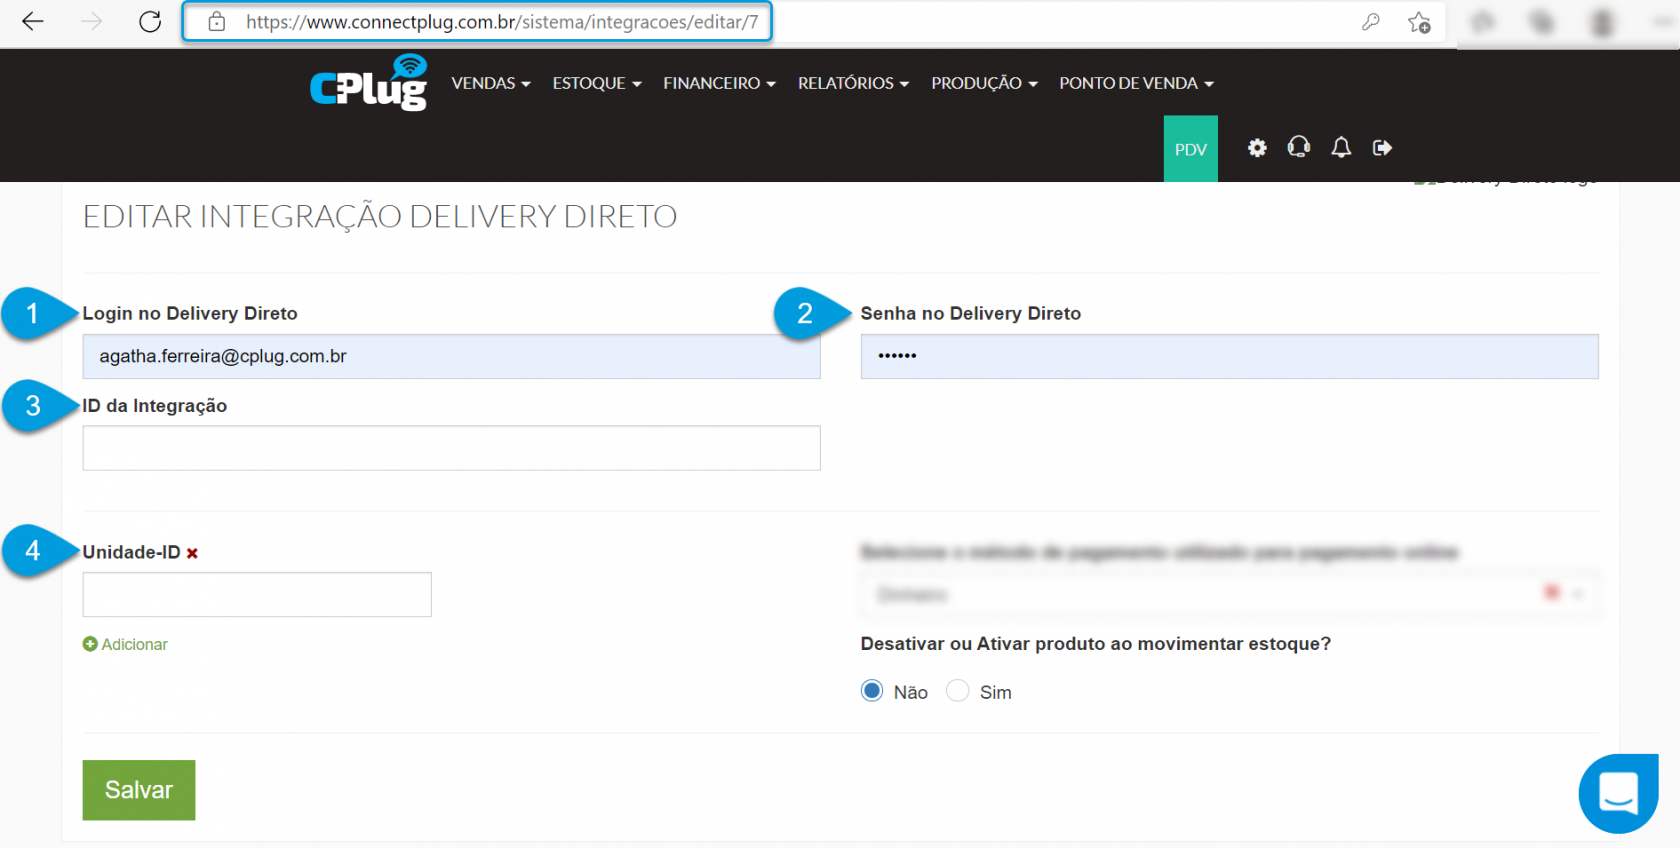Expand the PRODUÇÃO menu
1680x848 pixels.
coord(985,83)
